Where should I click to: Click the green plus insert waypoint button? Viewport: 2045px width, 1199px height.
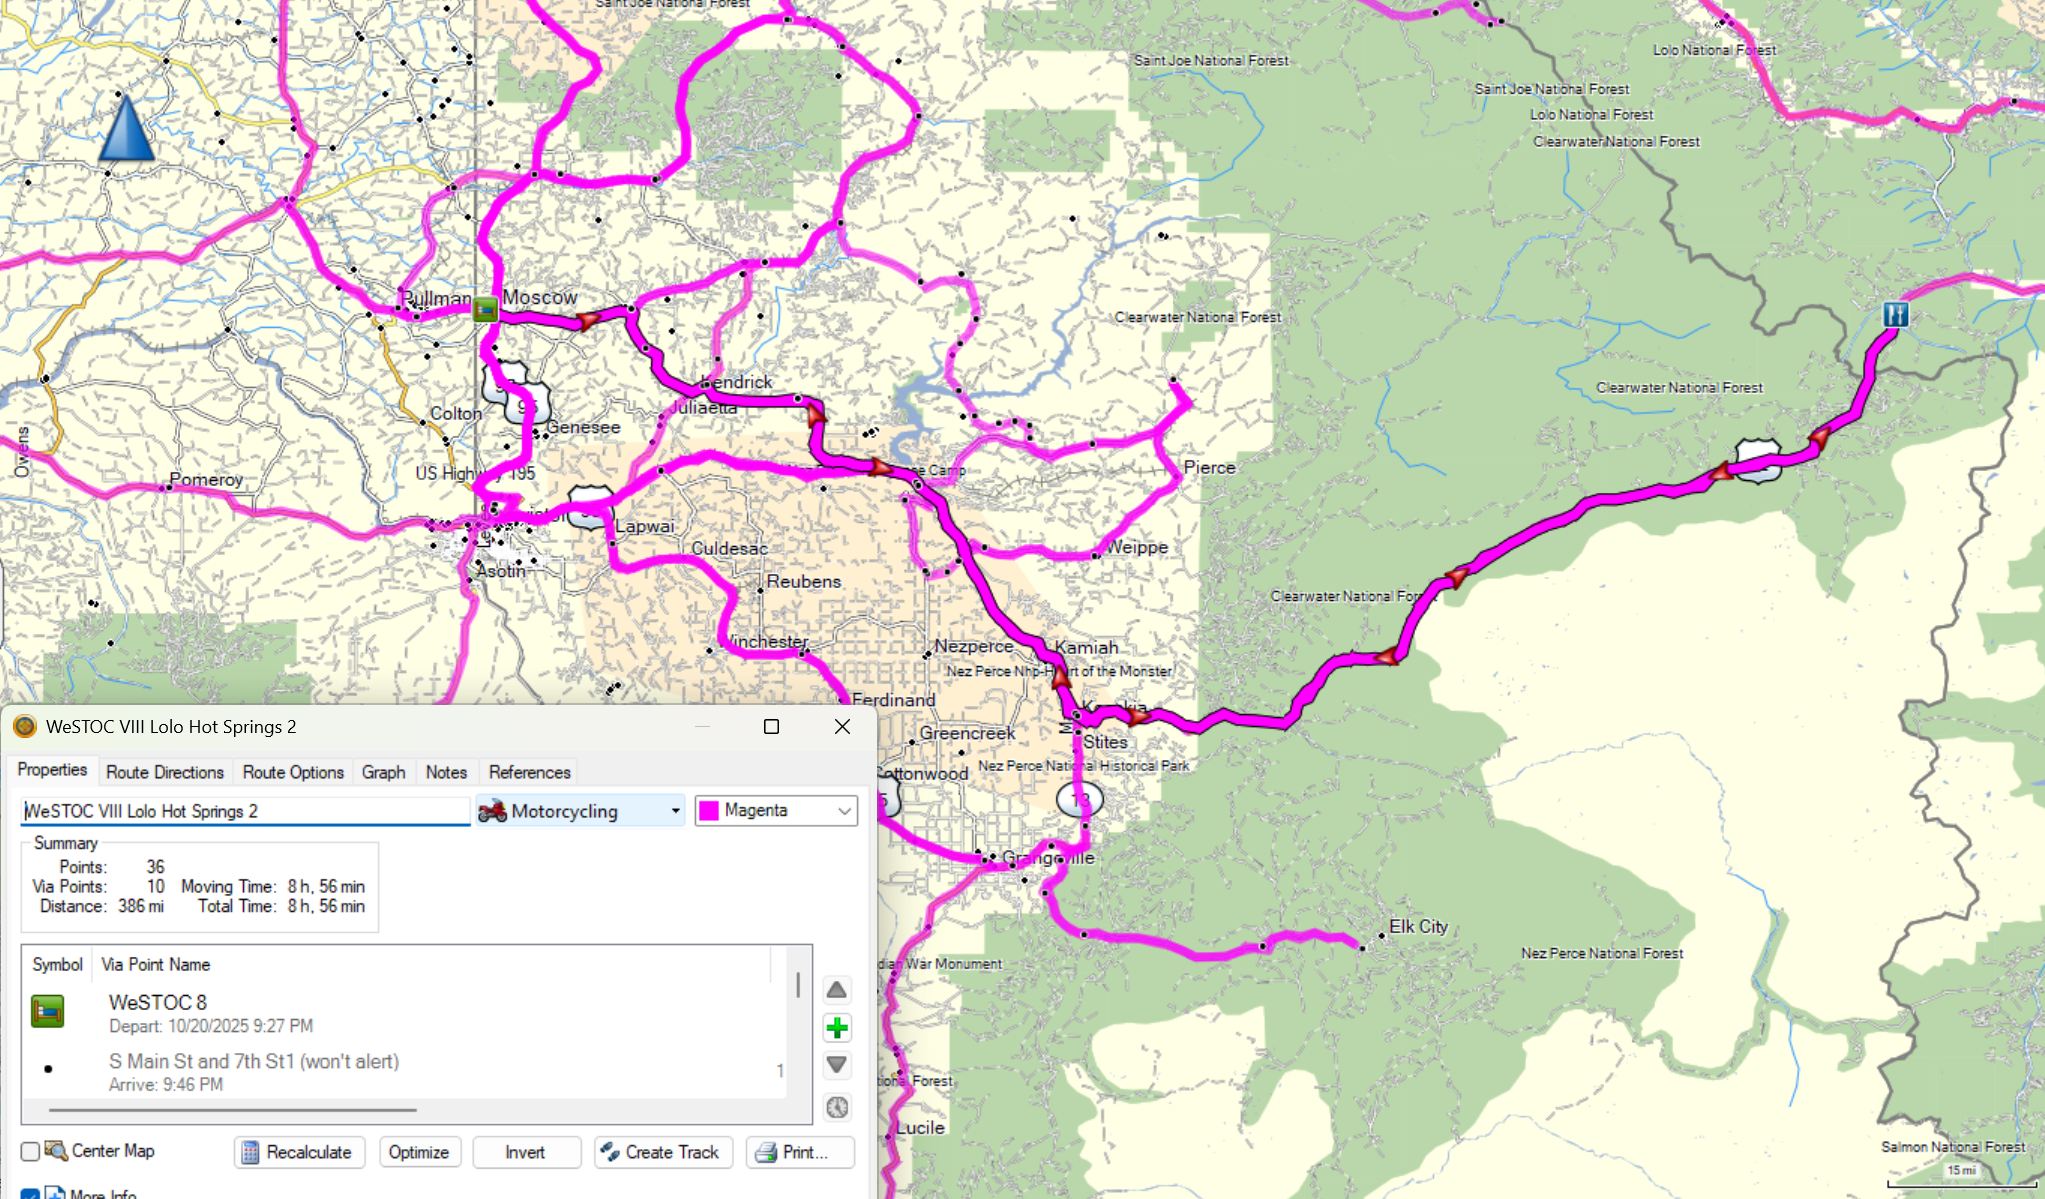click(x=837, y=1028)
